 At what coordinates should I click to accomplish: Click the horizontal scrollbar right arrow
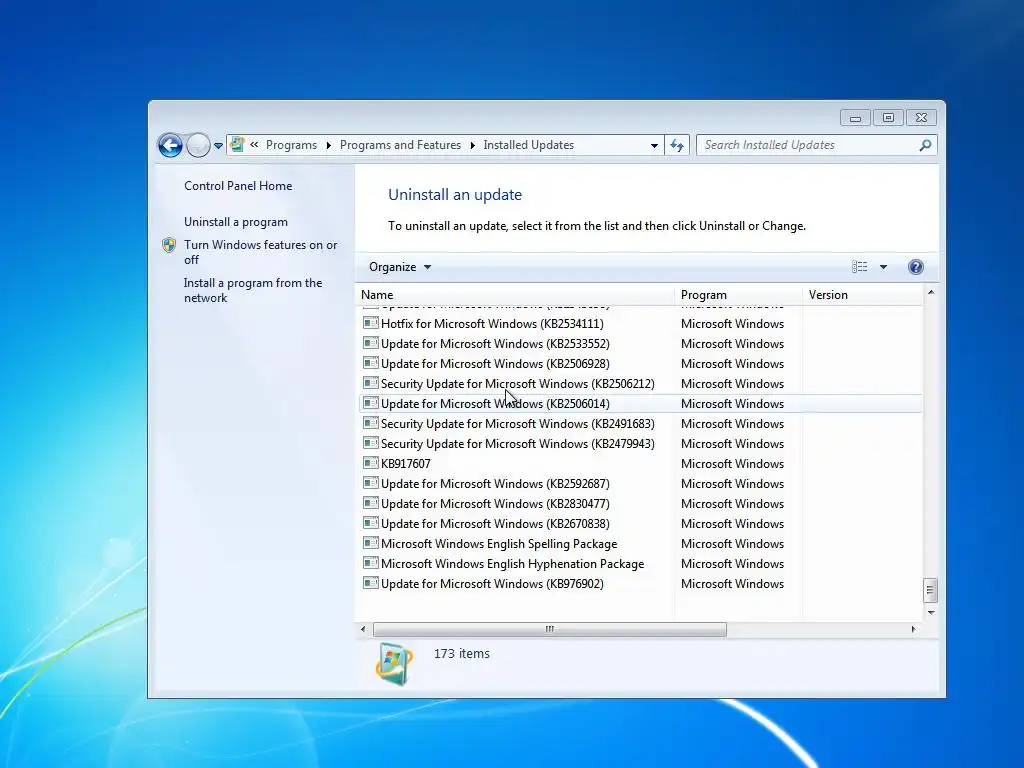point(913,630)
